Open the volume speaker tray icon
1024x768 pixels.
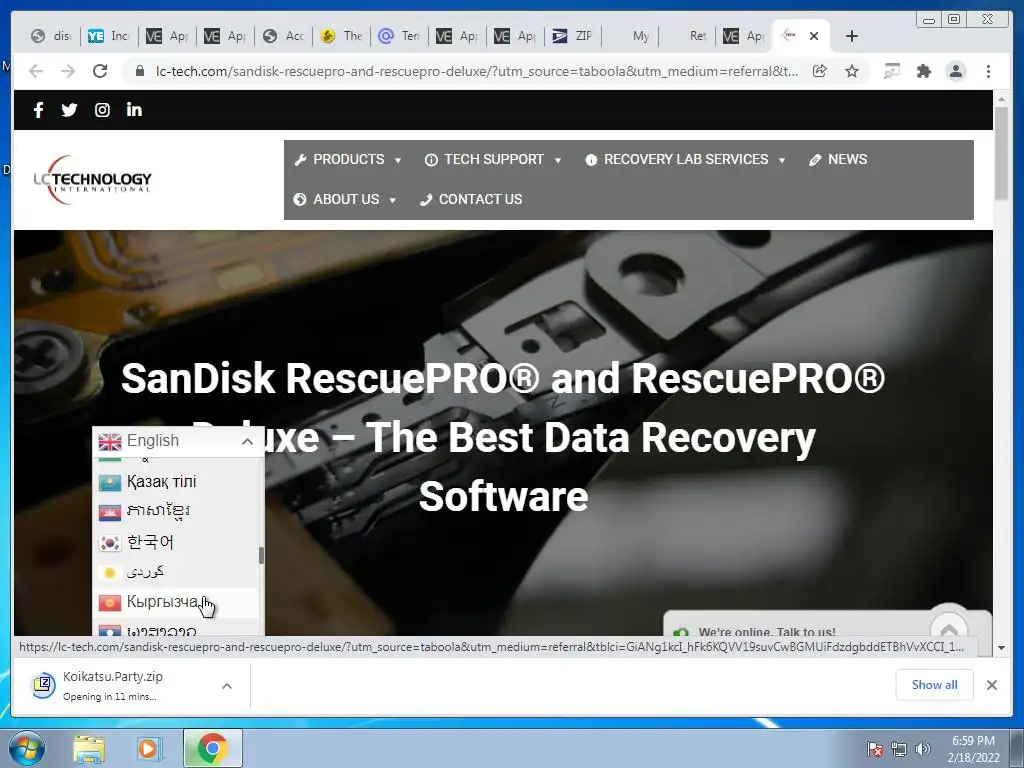point(923,749)
